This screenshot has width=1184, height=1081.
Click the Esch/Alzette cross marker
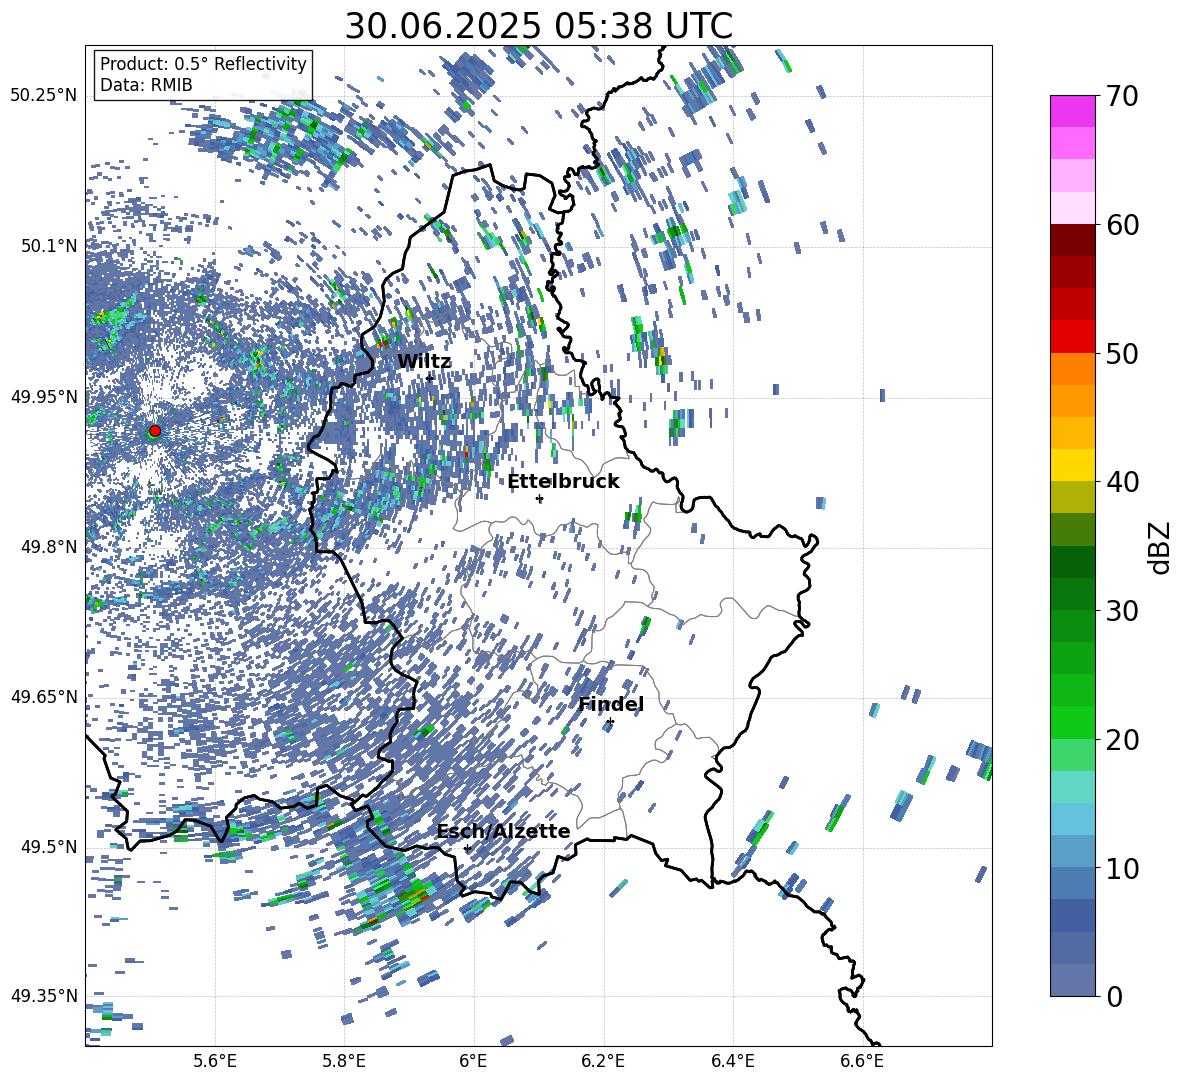467,848
